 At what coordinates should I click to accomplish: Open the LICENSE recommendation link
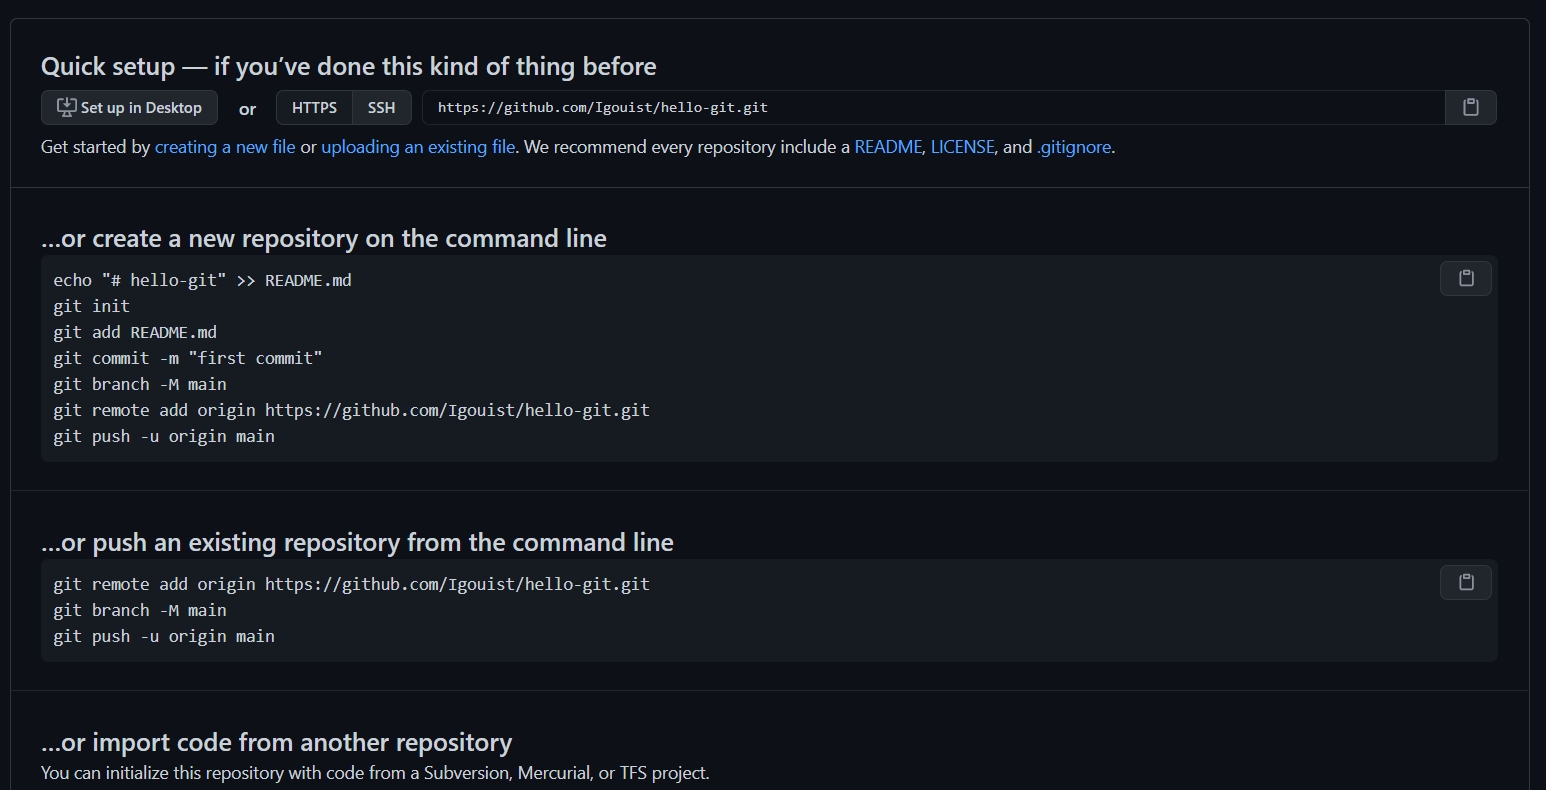point(962,147)
